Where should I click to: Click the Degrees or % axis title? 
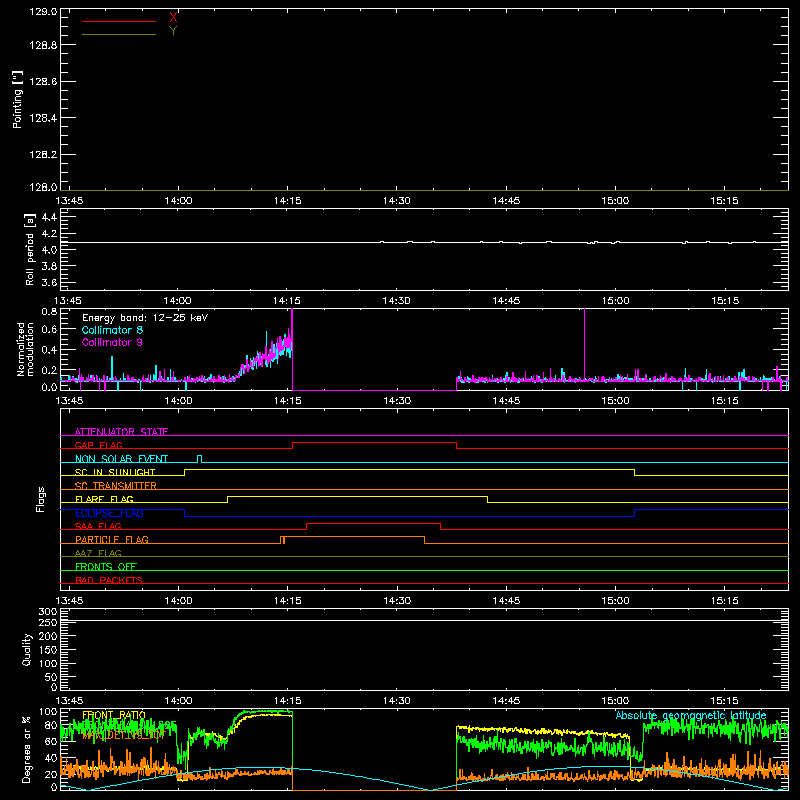click(25, 749)
